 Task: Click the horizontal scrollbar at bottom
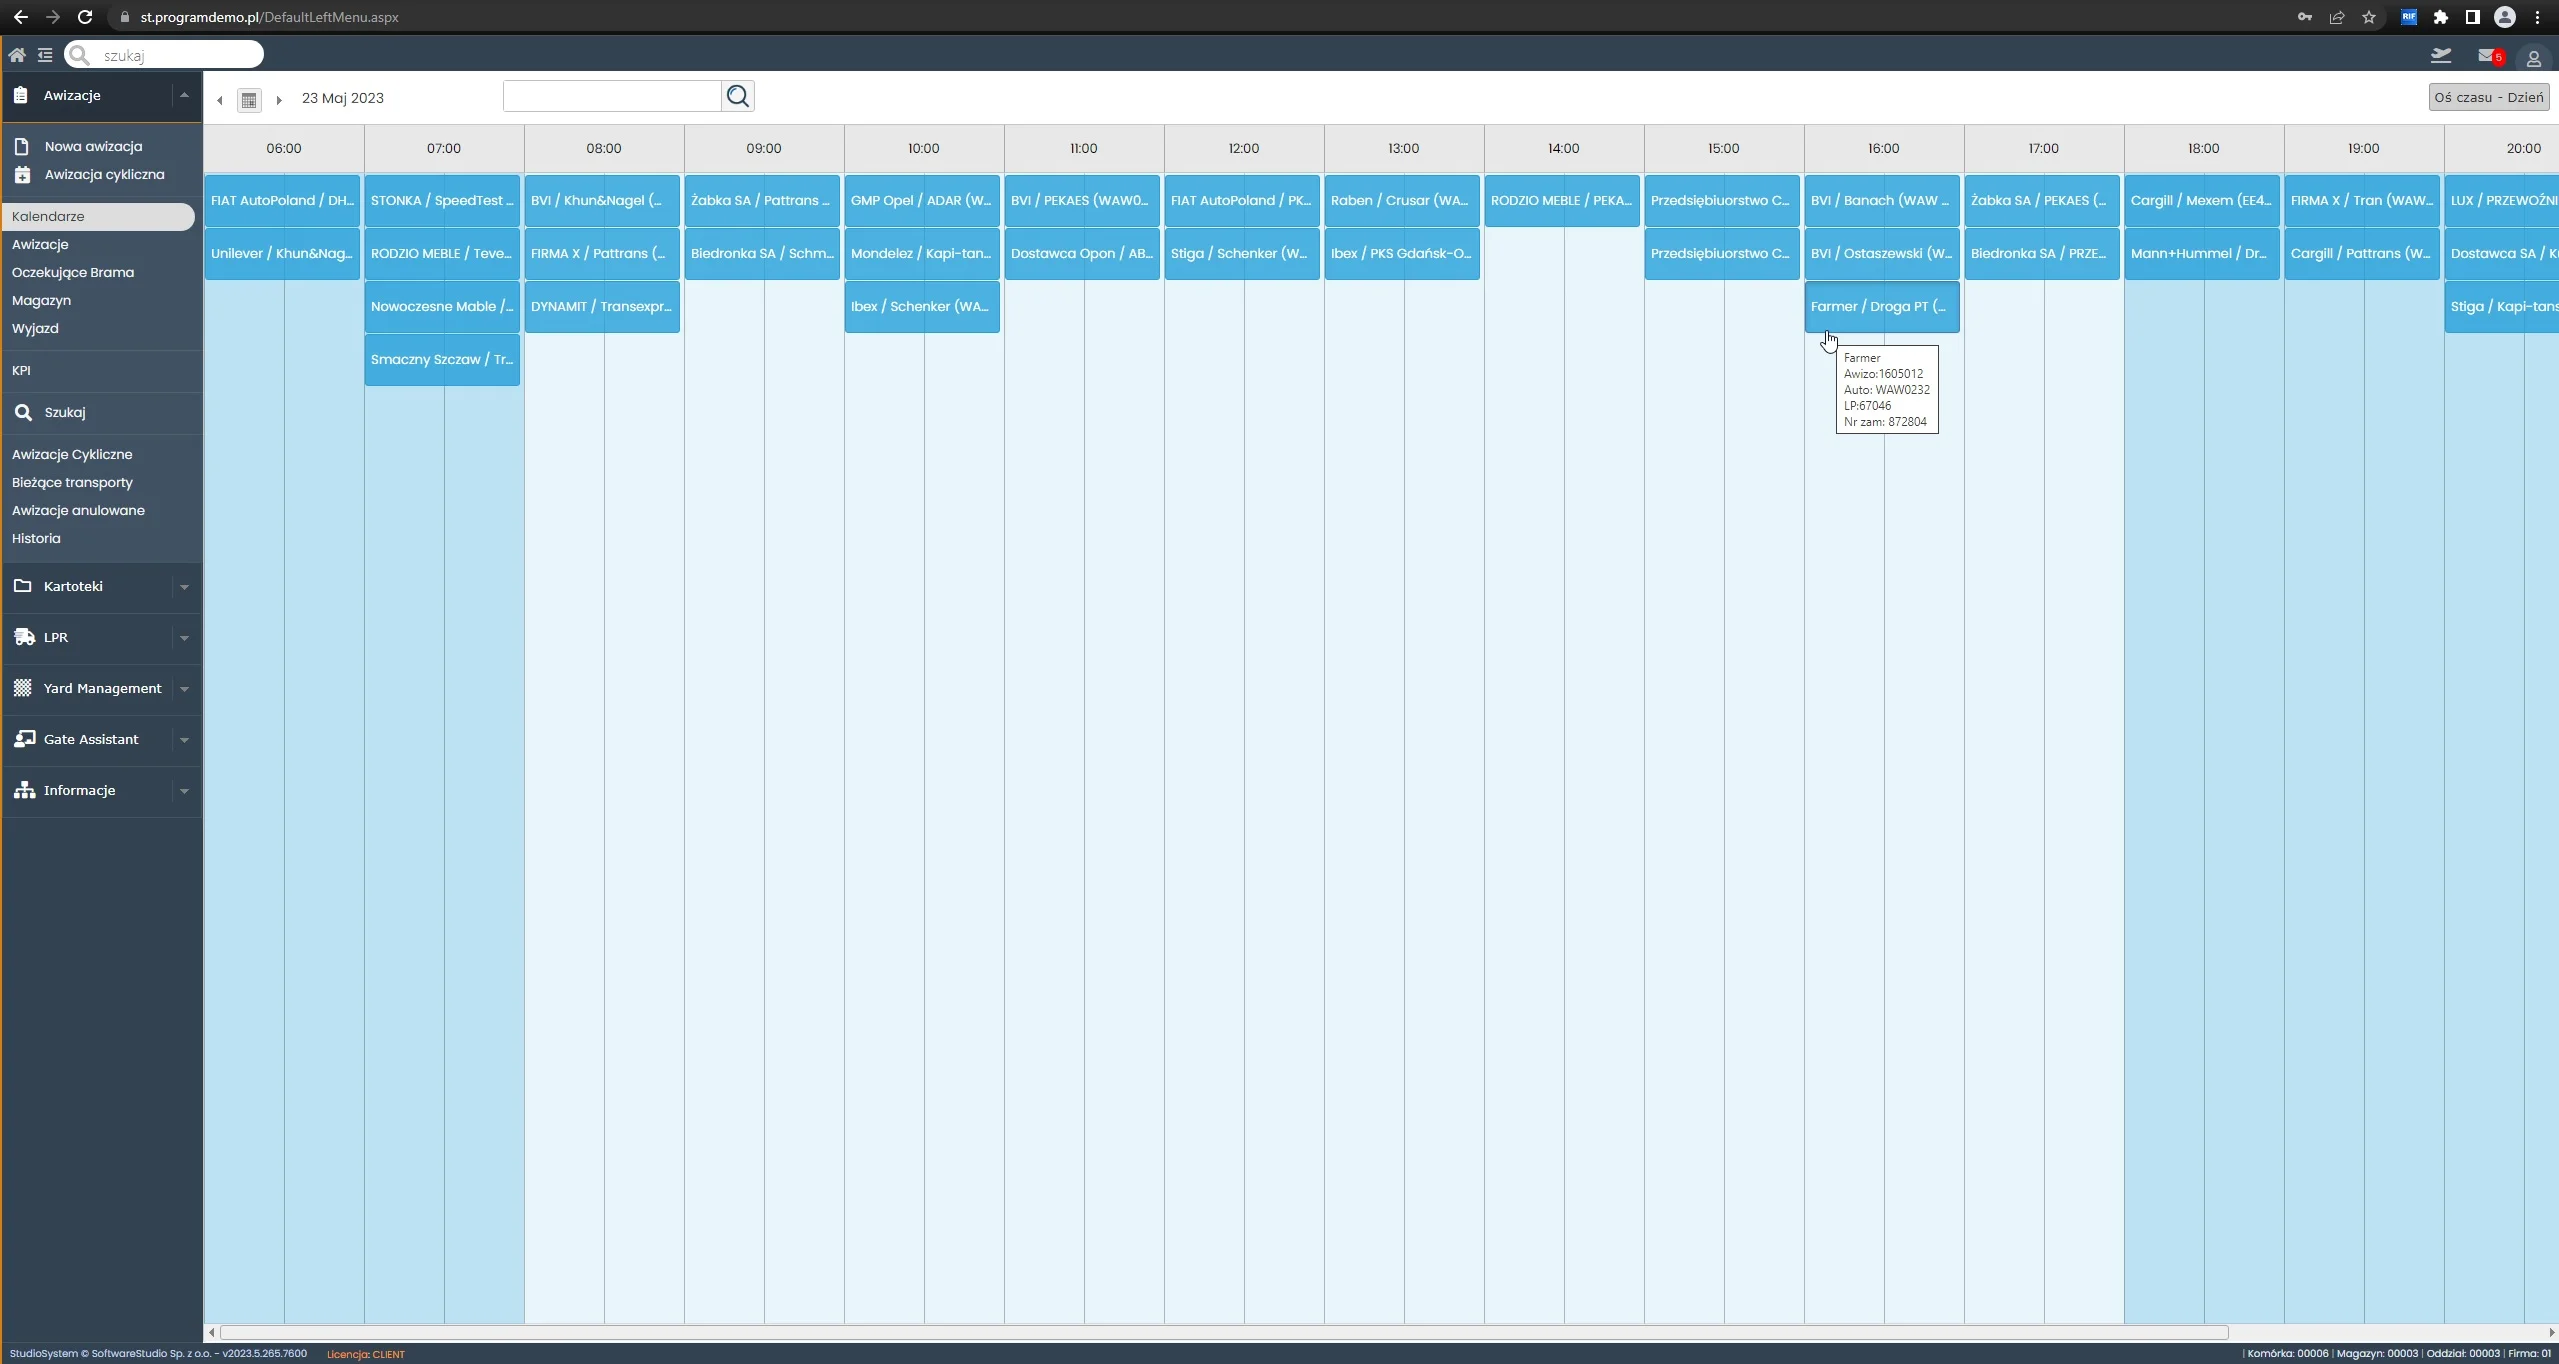pos(1223,1332)
